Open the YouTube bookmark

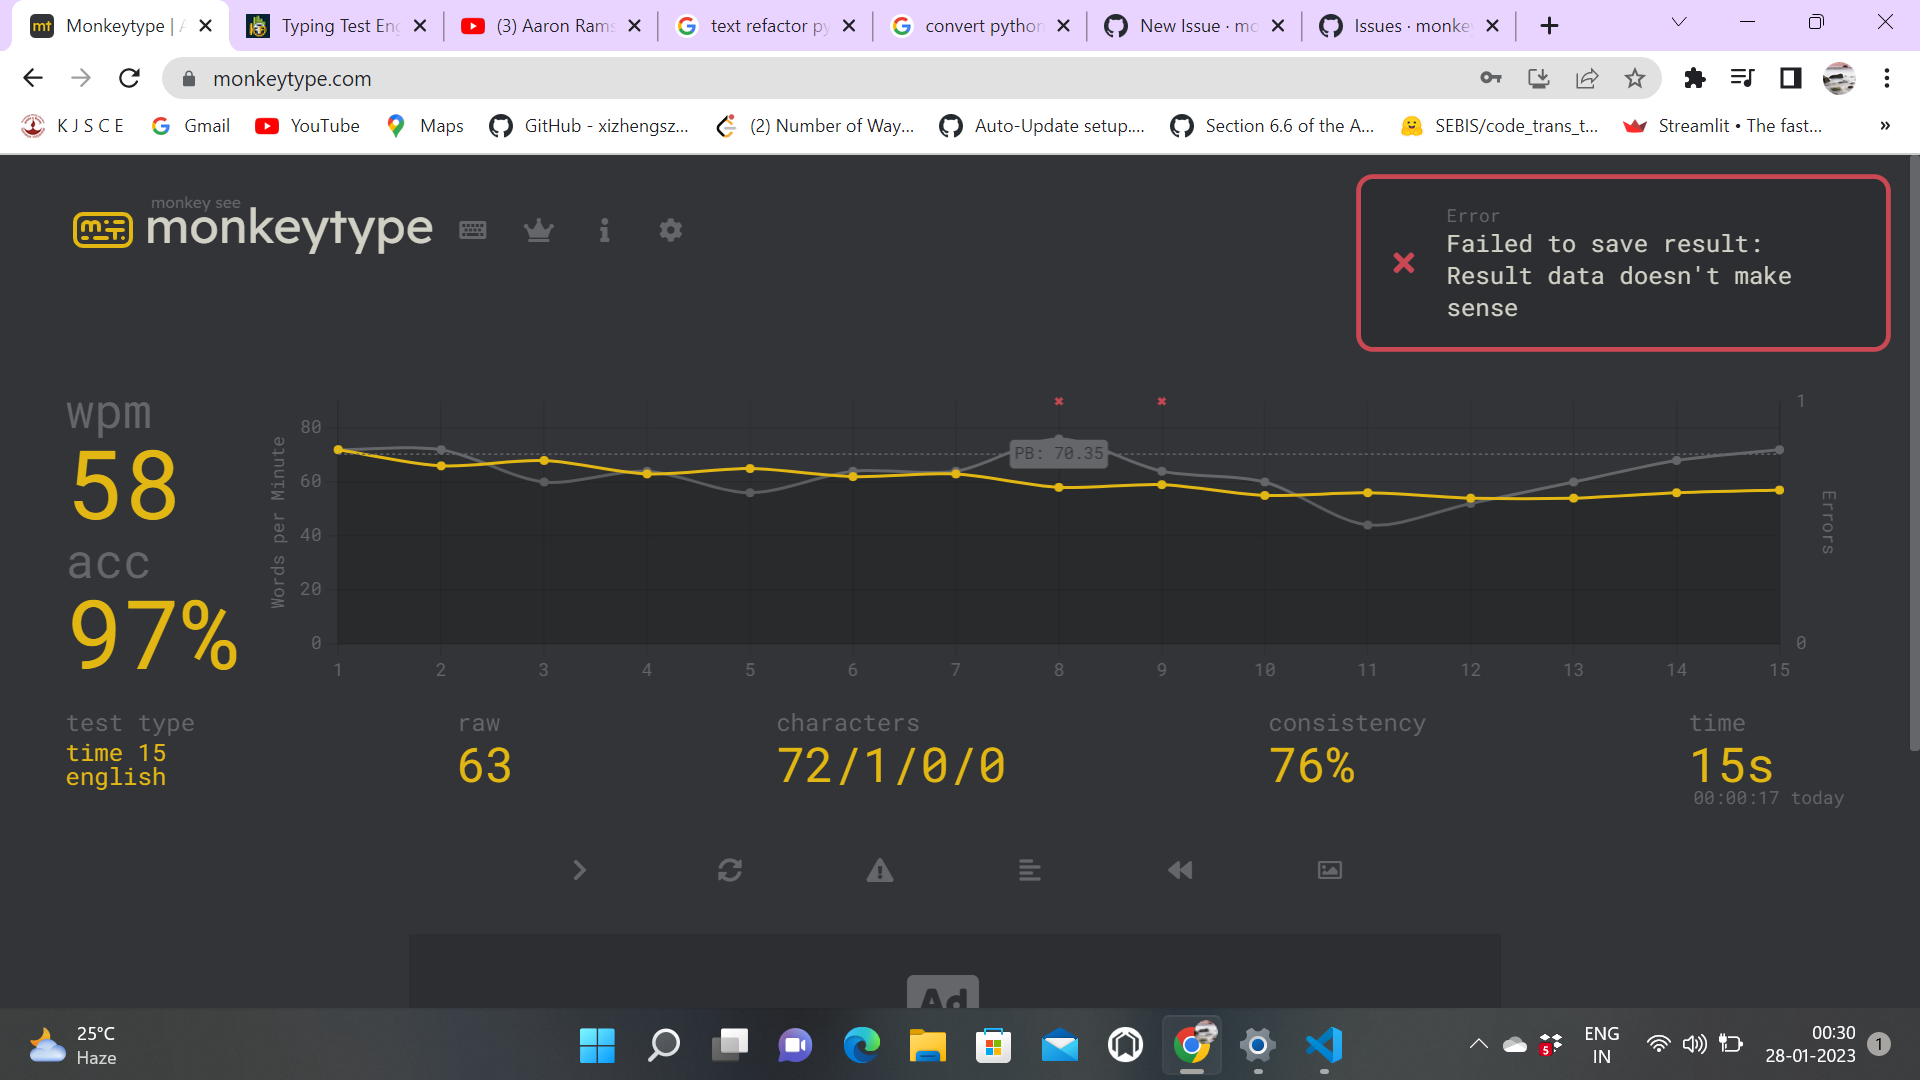[307, 126]
